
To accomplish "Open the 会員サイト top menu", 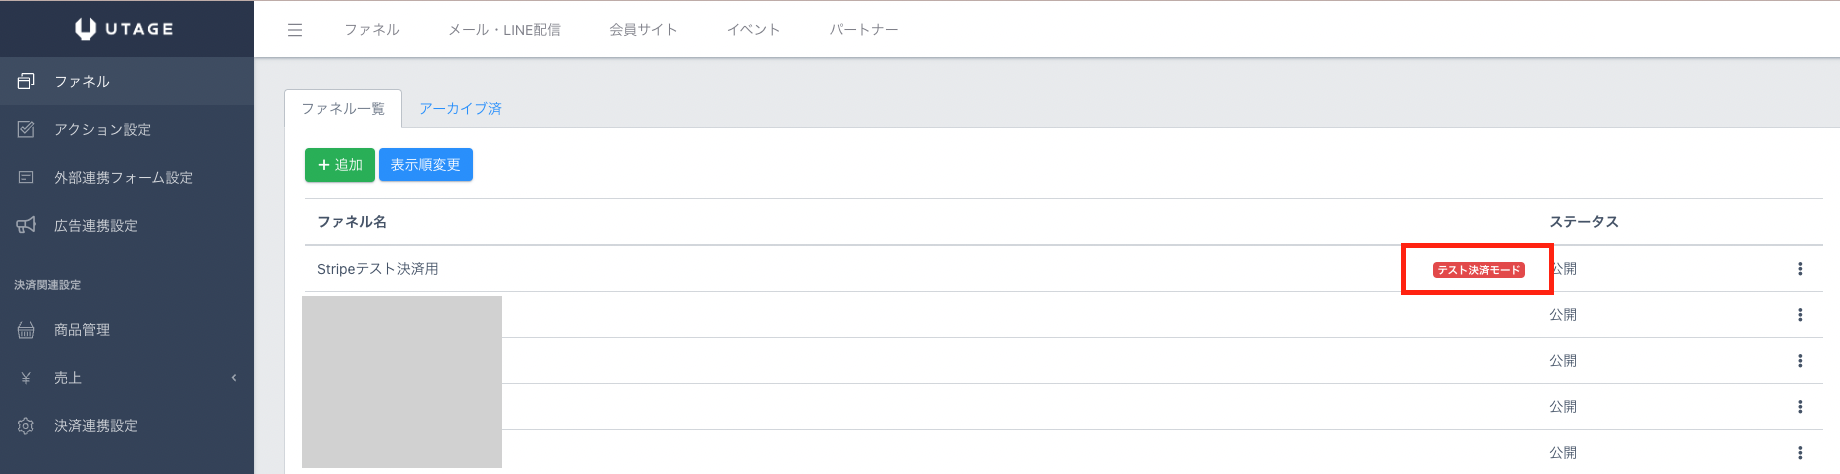I will click(643, 30).
